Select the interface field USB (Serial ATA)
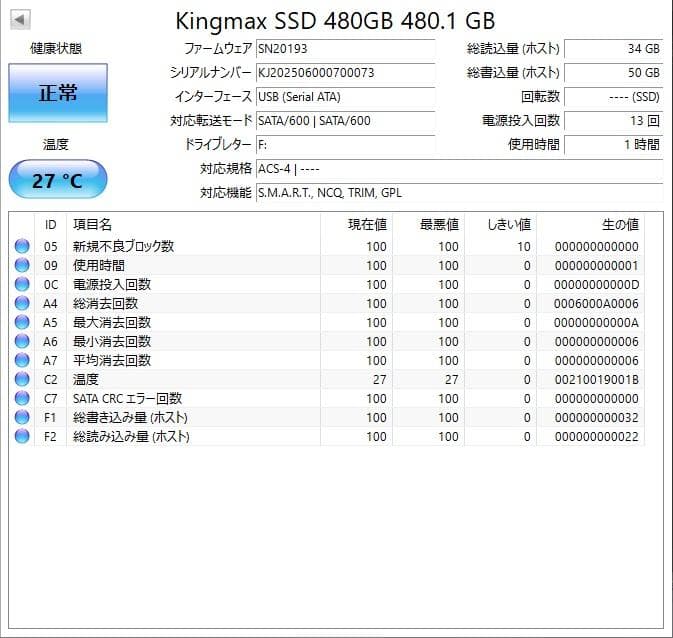 346,97
